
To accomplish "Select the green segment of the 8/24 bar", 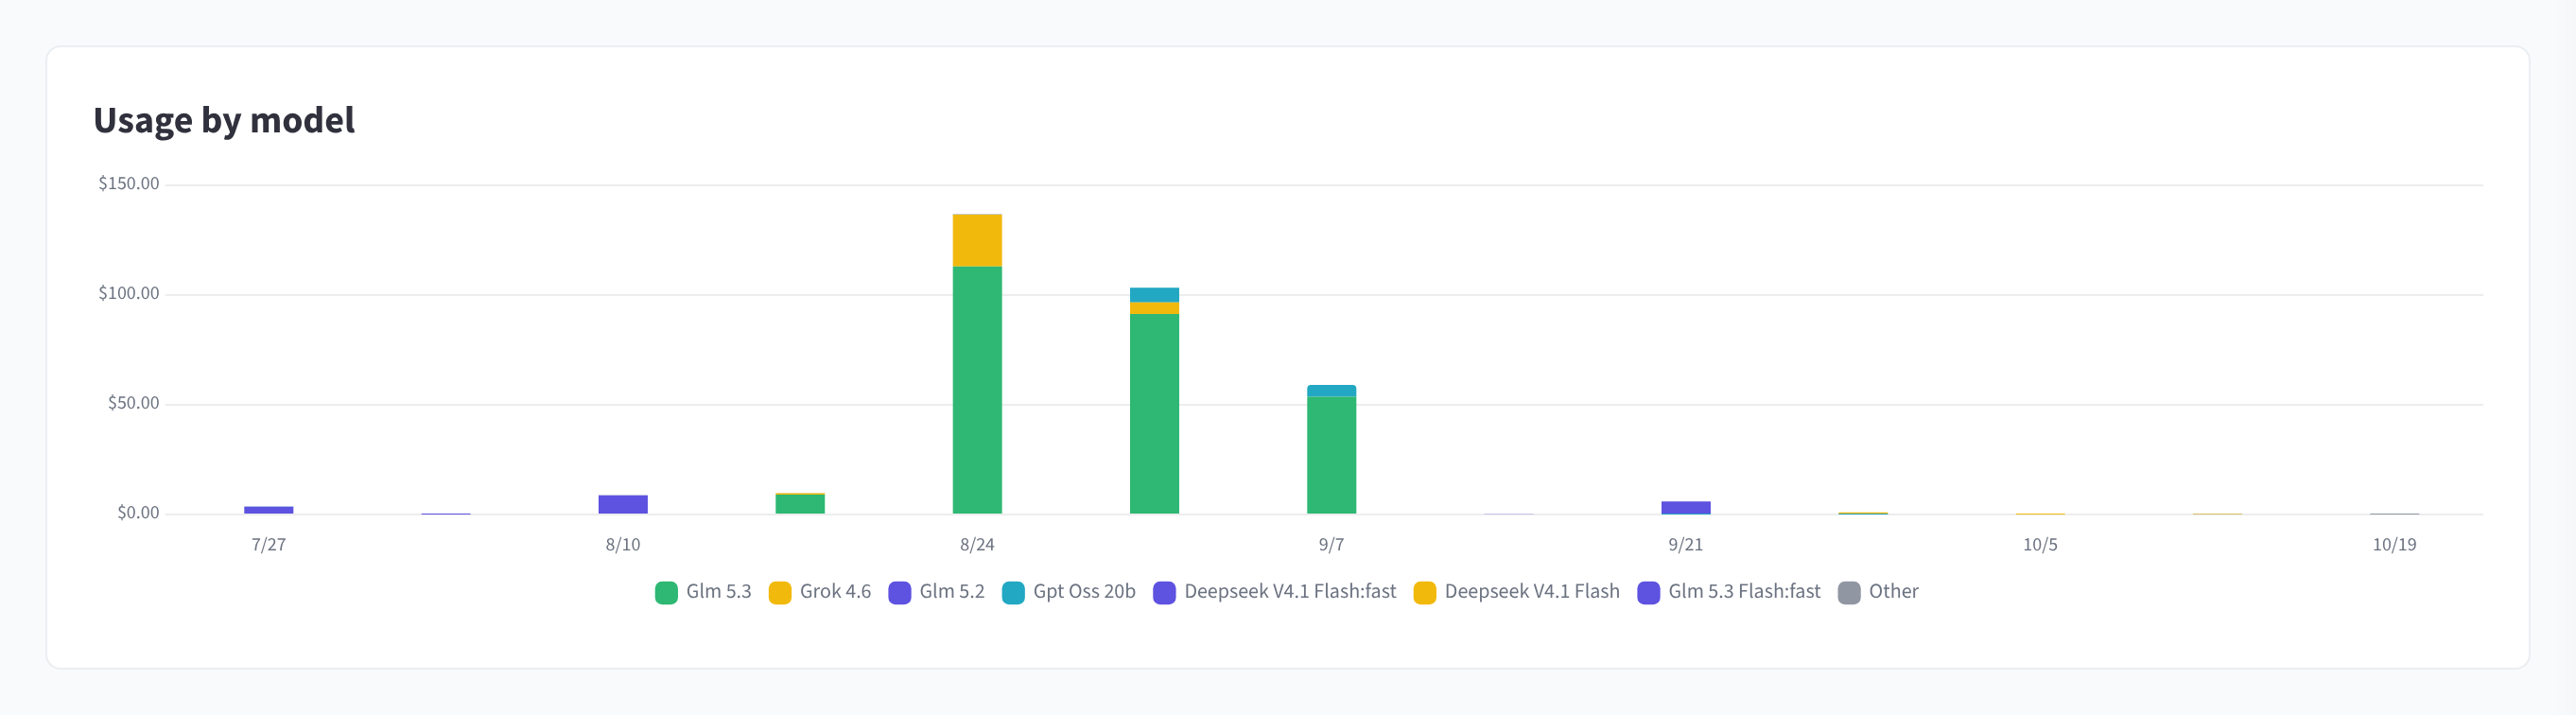I will [x=977, y=390].
